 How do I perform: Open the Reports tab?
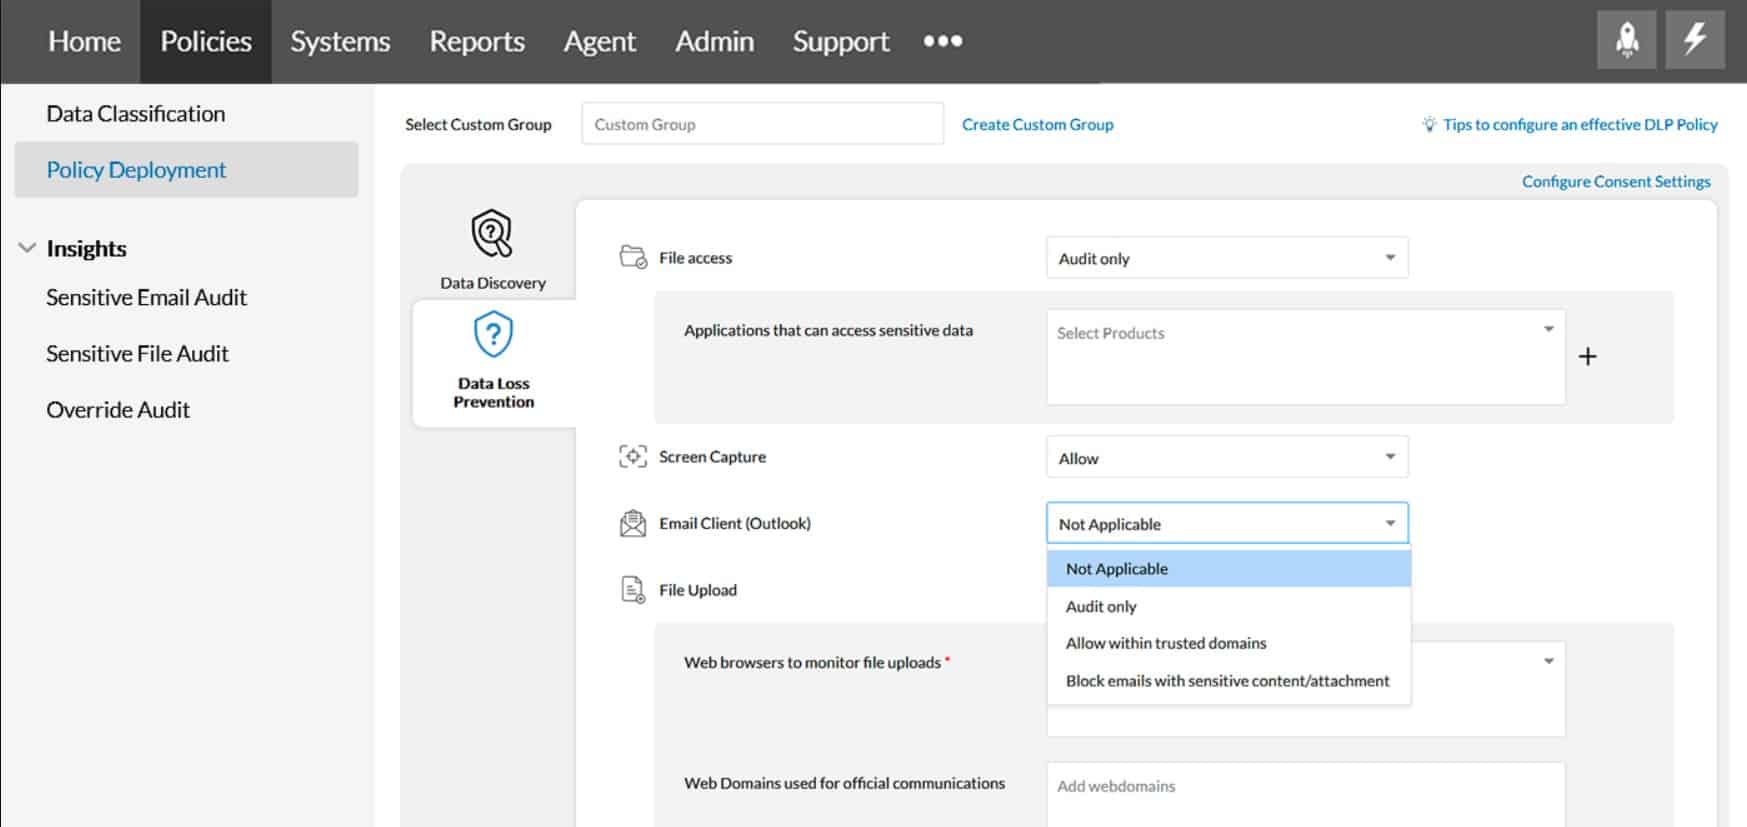tap(477, 41)
